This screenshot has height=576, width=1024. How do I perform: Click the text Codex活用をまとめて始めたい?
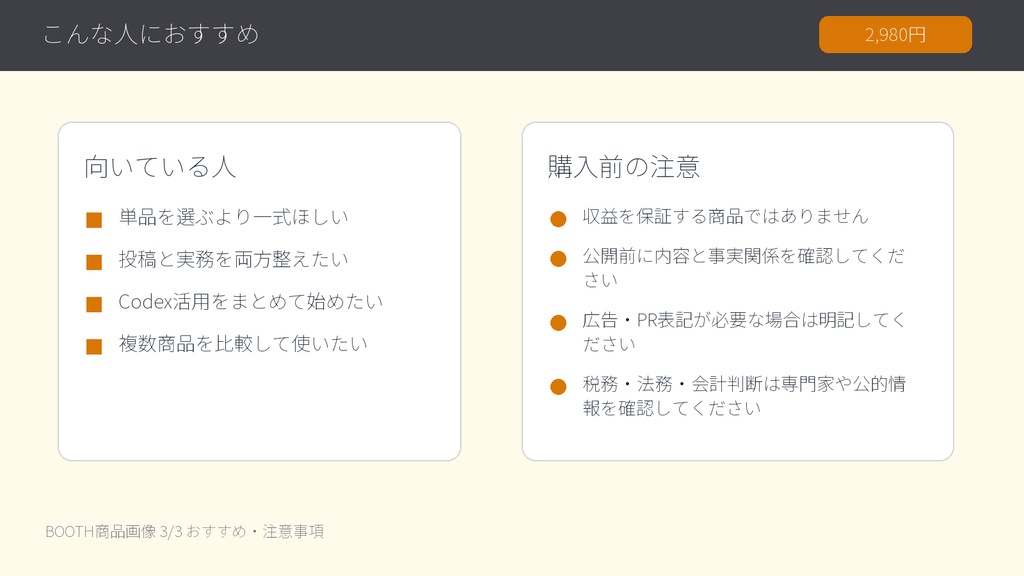[x=251, y=302]
